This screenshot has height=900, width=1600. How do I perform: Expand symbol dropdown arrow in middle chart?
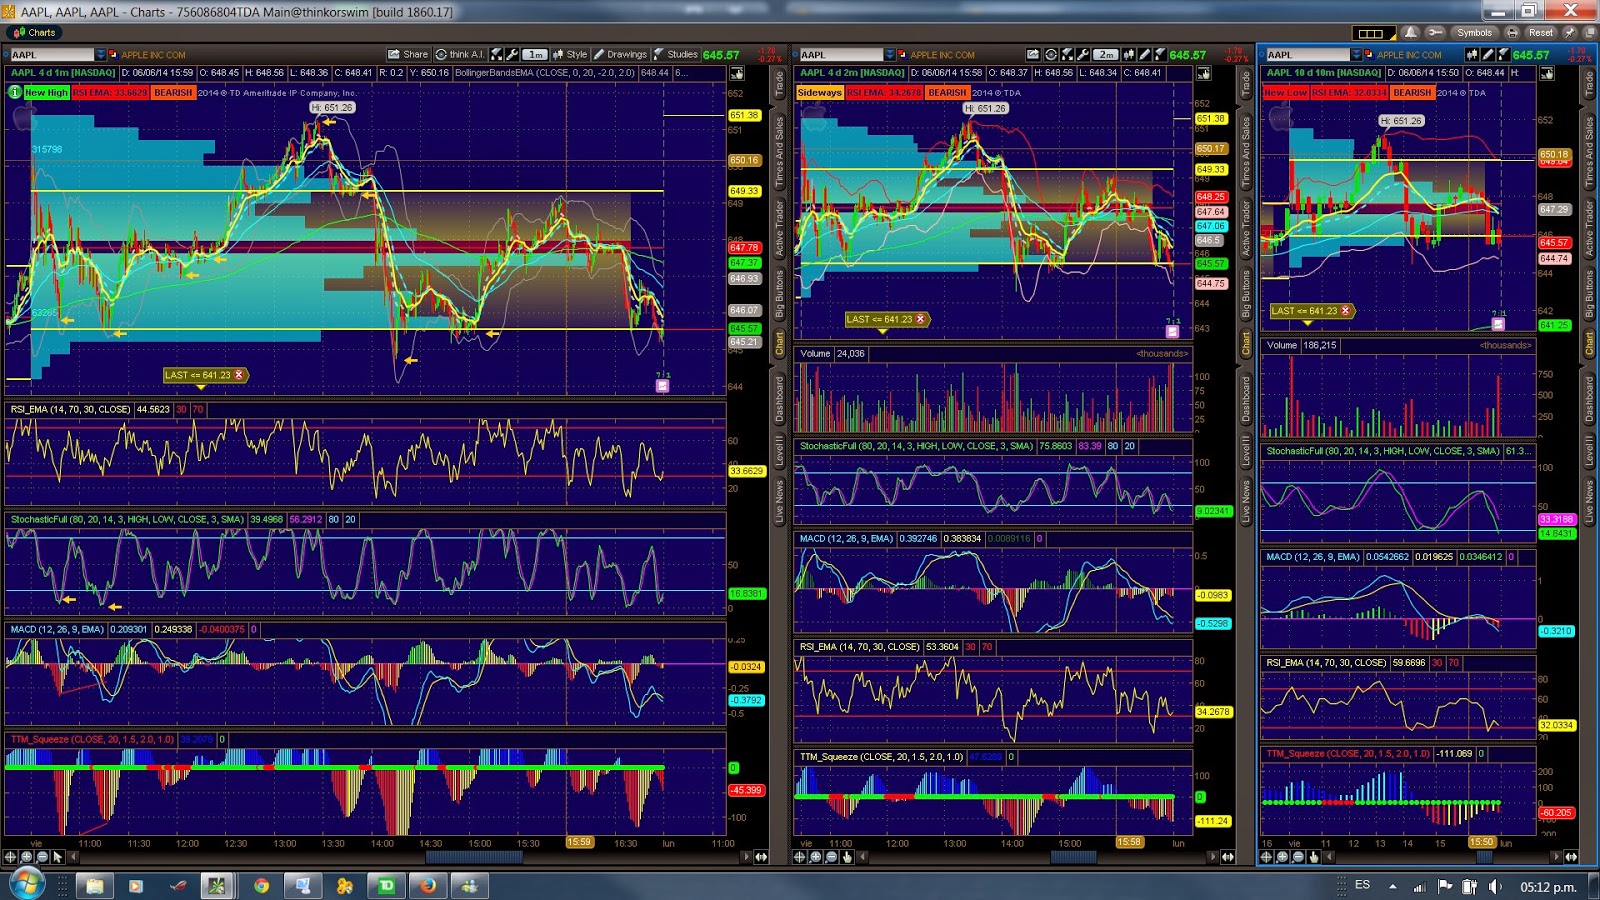click(890, 55)
